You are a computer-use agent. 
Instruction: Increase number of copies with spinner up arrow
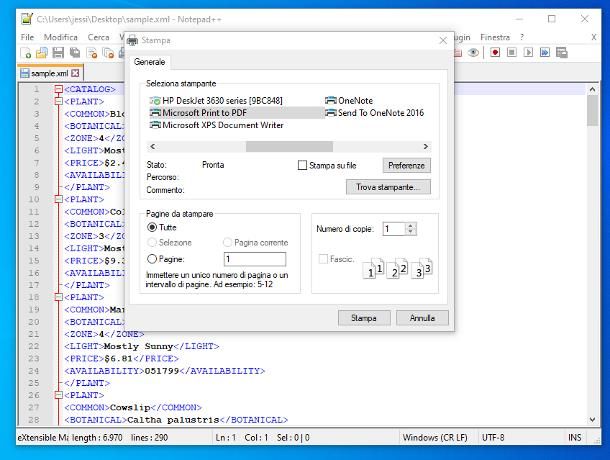(410, 226)
